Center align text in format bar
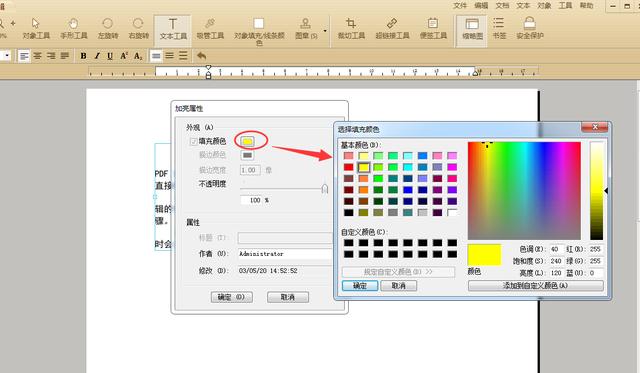Screen dimensions: 640x373 coord(38,56)
